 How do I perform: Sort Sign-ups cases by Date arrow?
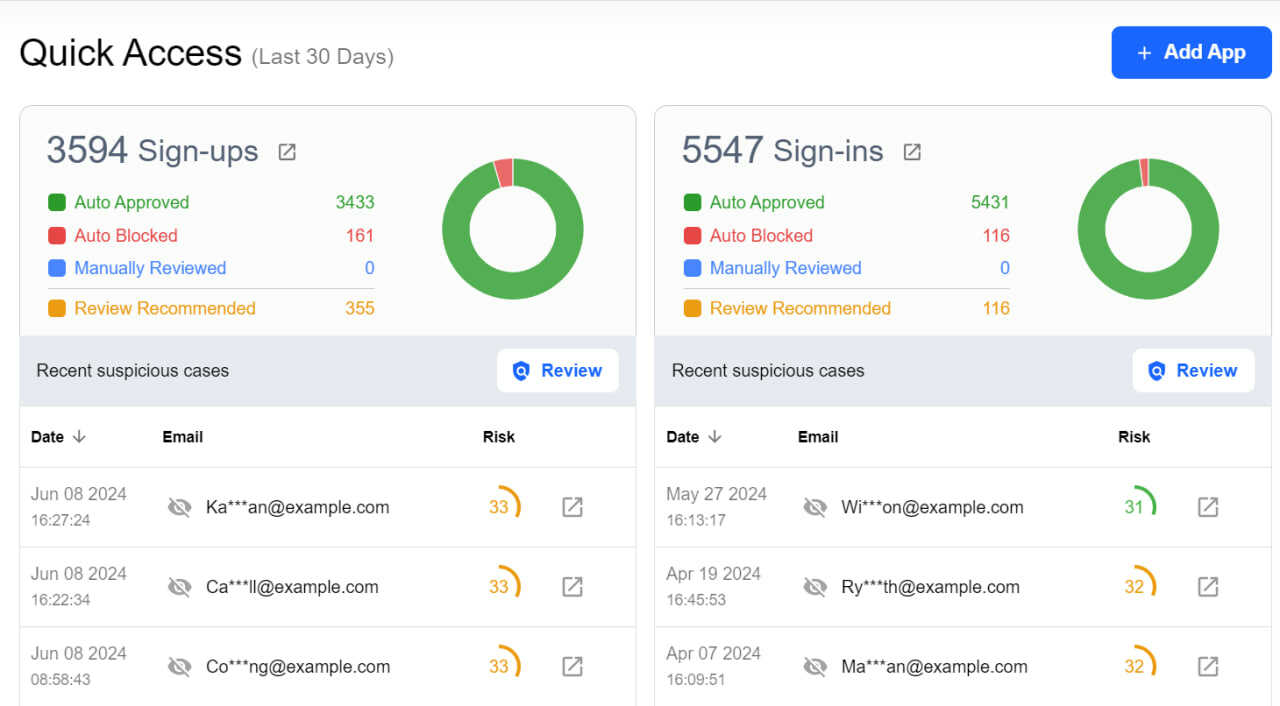pos(80,437)
